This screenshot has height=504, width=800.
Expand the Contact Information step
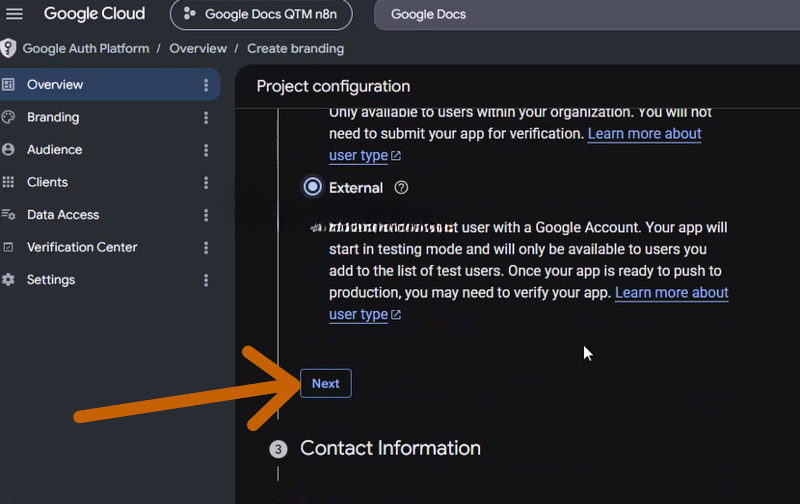(390, 448)
